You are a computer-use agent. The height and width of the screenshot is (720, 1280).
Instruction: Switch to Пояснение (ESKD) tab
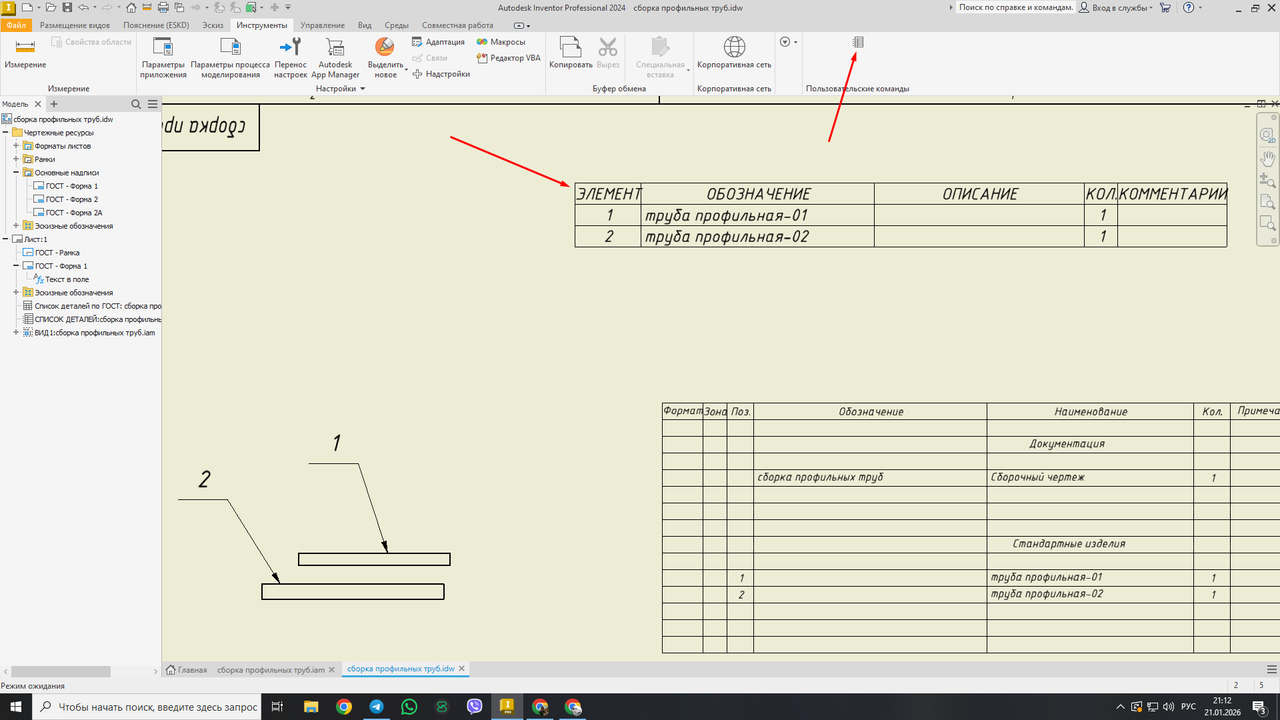point(156,25)
